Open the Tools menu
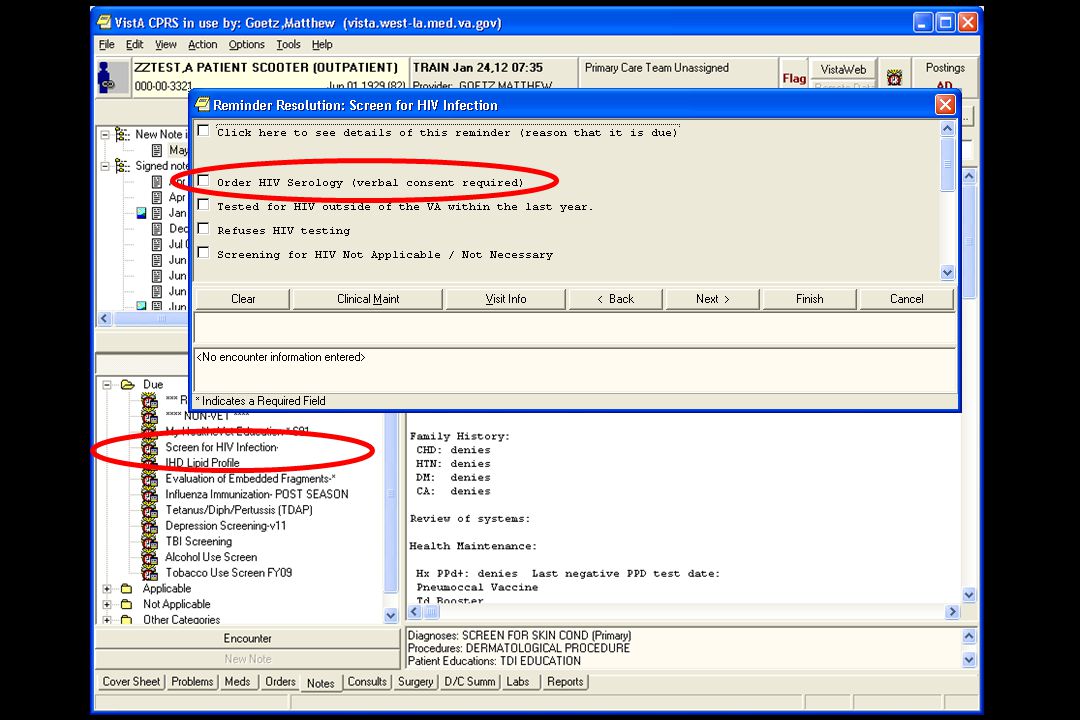 click(288, 45)
